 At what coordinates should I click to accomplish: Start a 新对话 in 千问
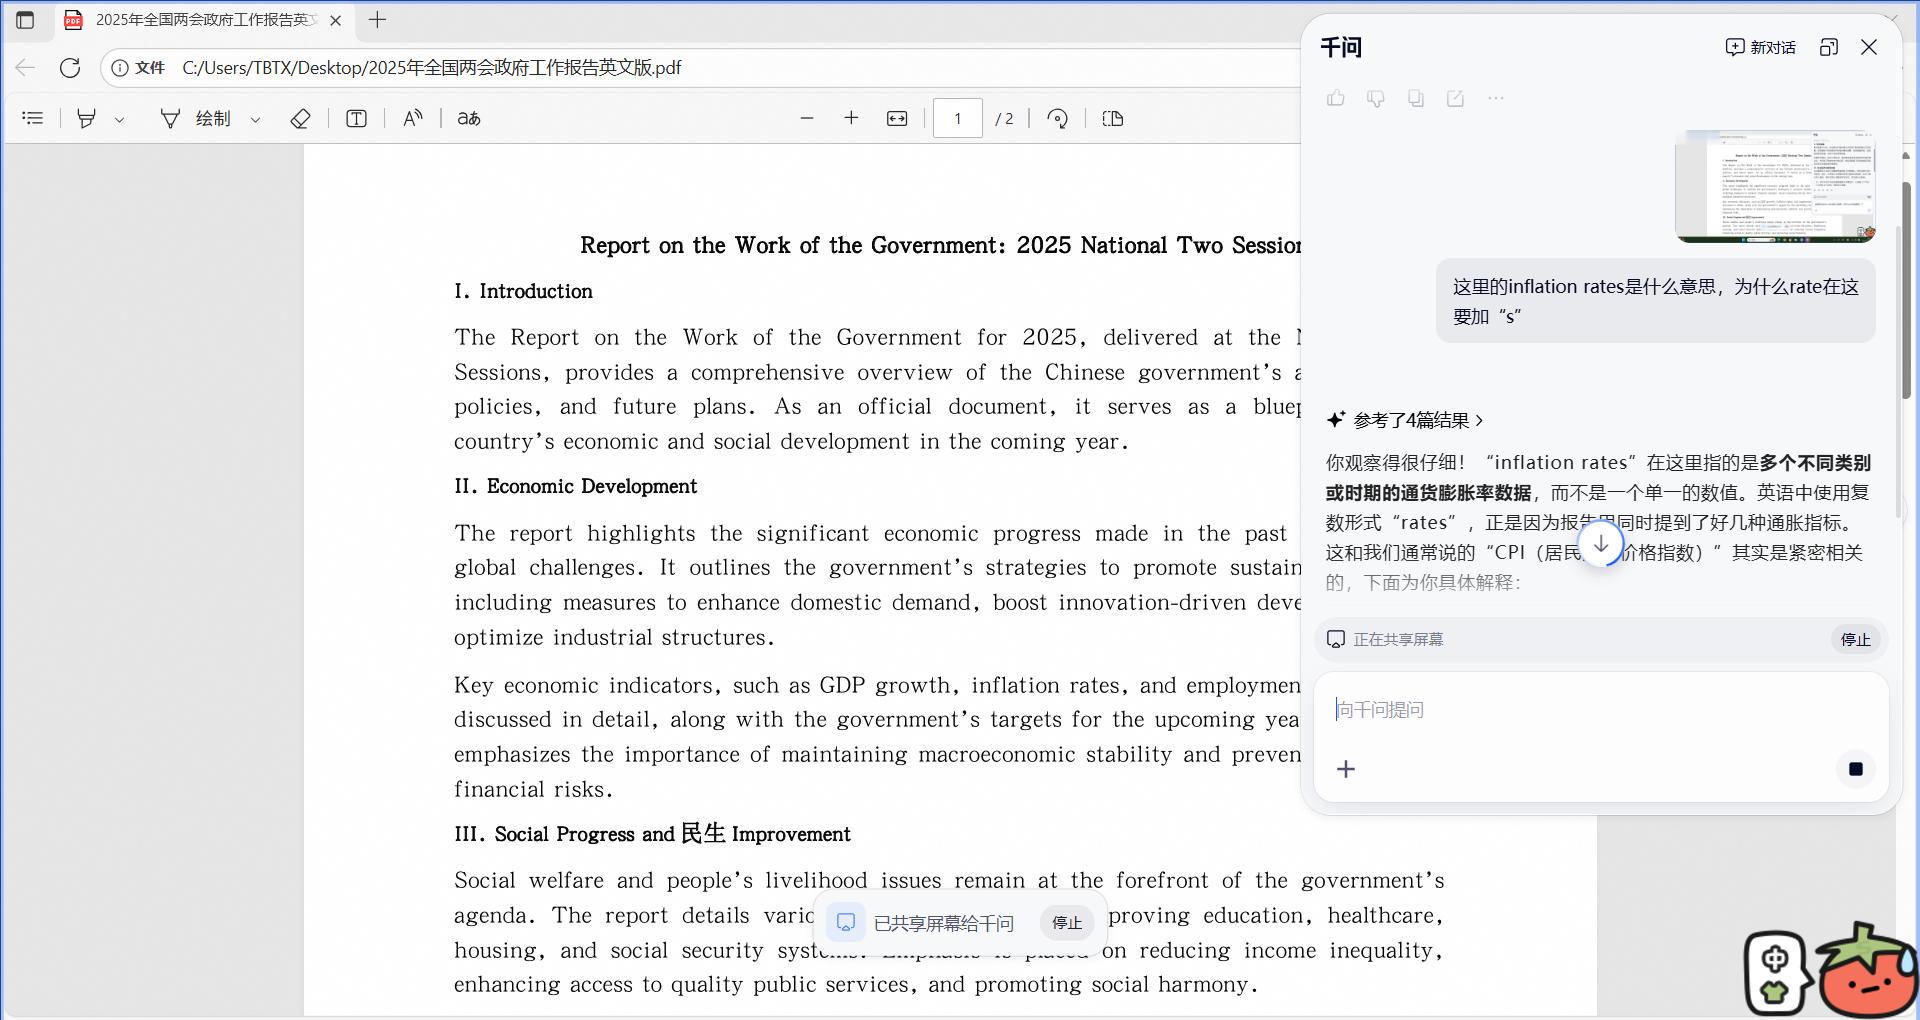click(1761, 47)
